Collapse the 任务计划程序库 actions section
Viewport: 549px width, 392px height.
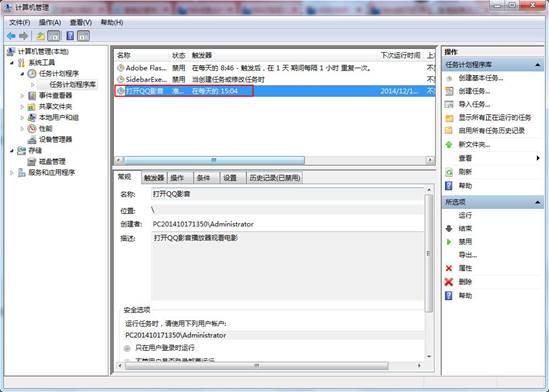(537, 65)
